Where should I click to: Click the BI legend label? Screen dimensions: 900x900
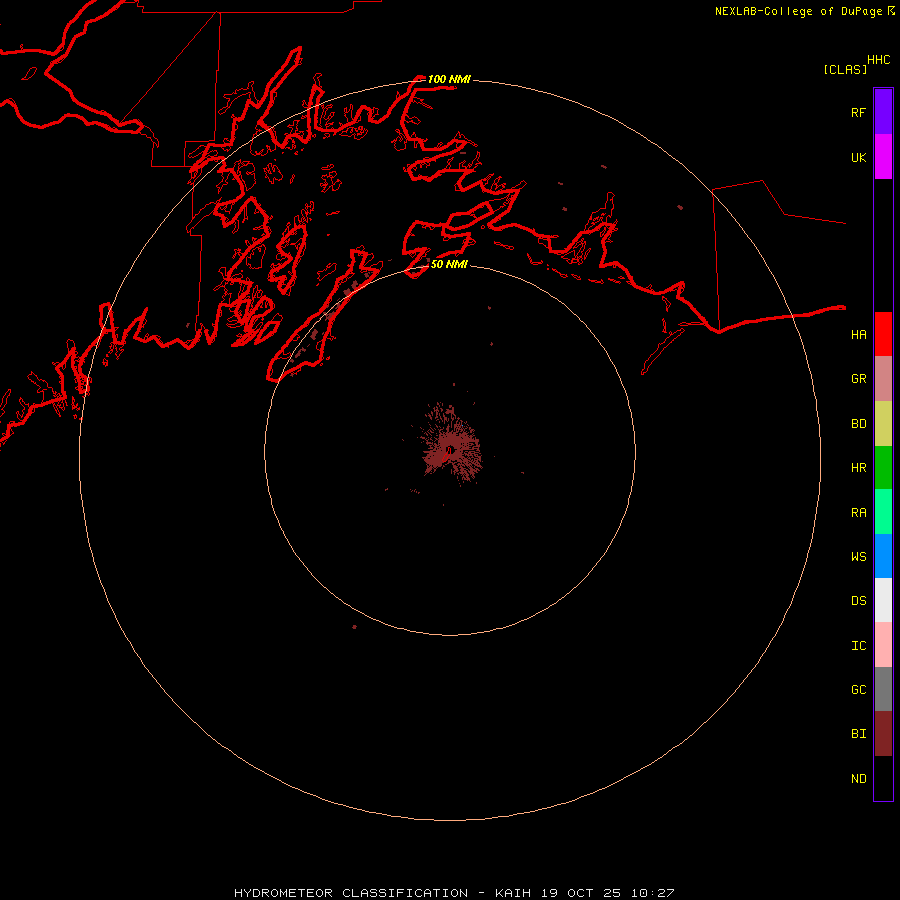(x=858, y=734)
